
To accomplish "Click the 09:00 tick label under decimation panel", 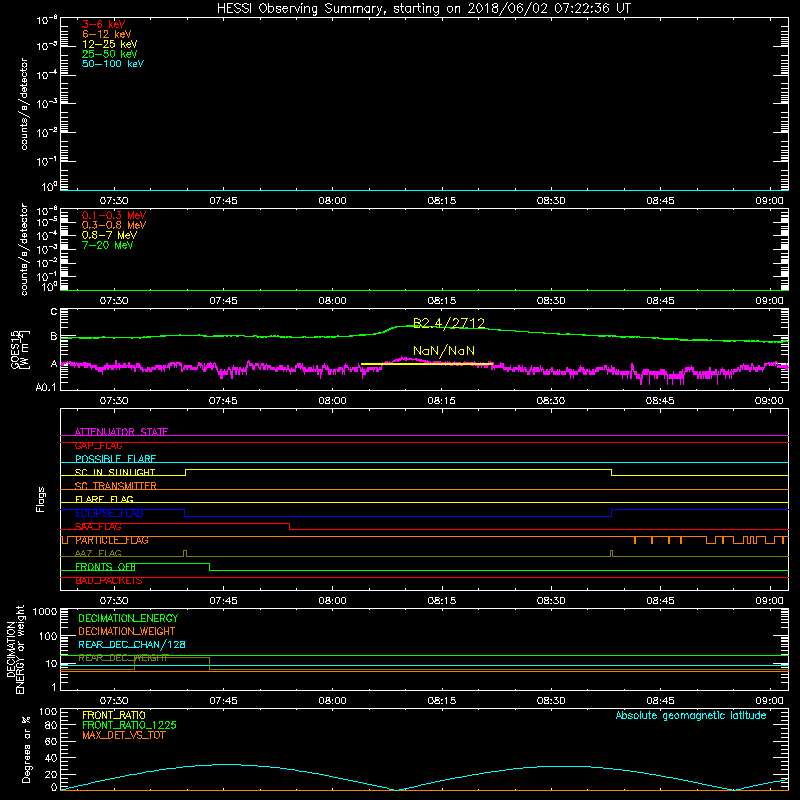I will click(769, 701).
